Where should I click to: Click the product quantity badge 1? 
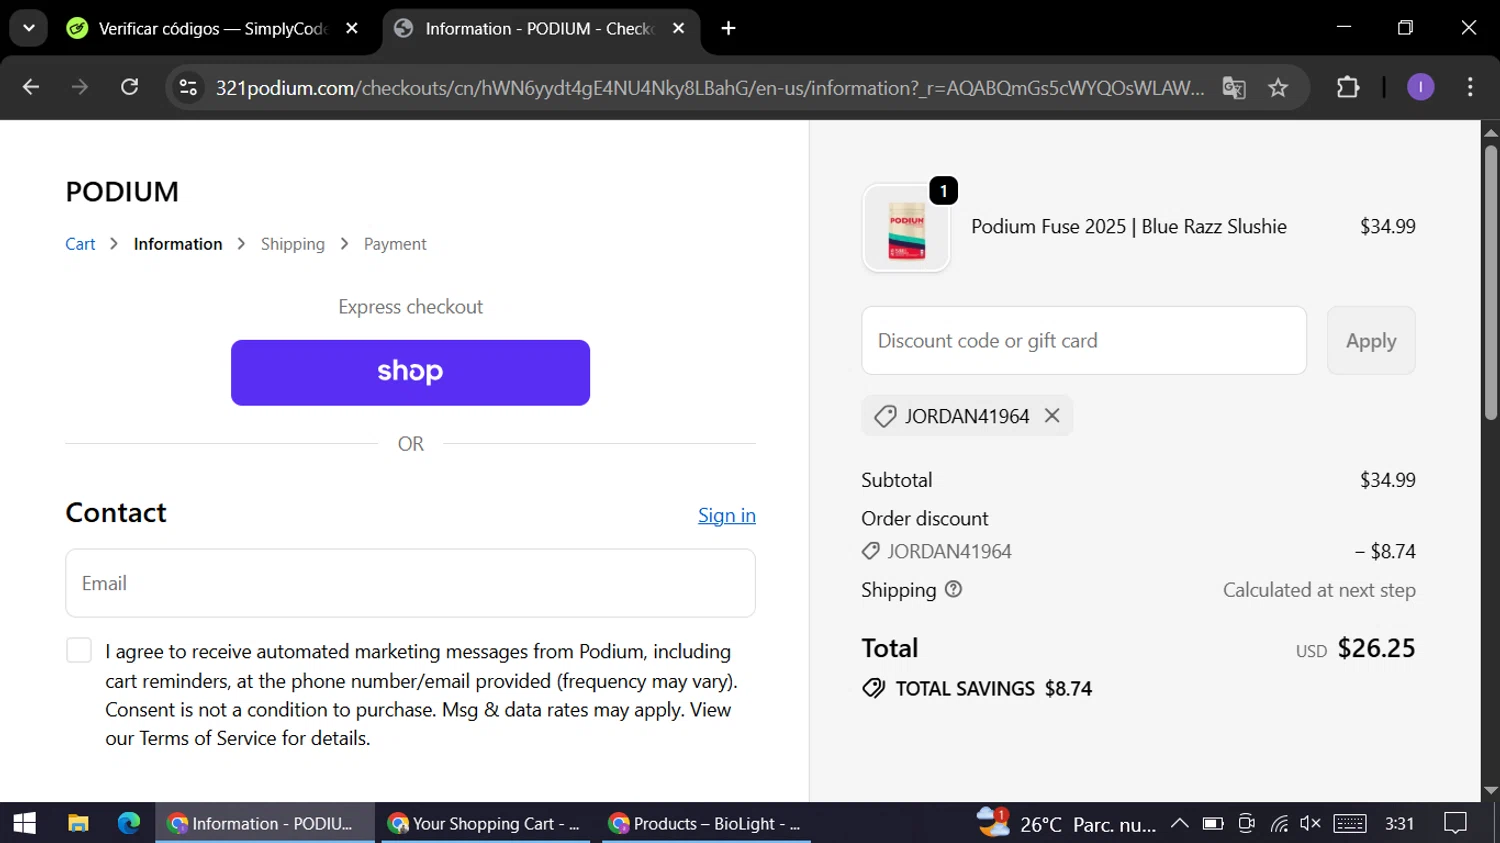pyautogui.click(x=944, y=190)
